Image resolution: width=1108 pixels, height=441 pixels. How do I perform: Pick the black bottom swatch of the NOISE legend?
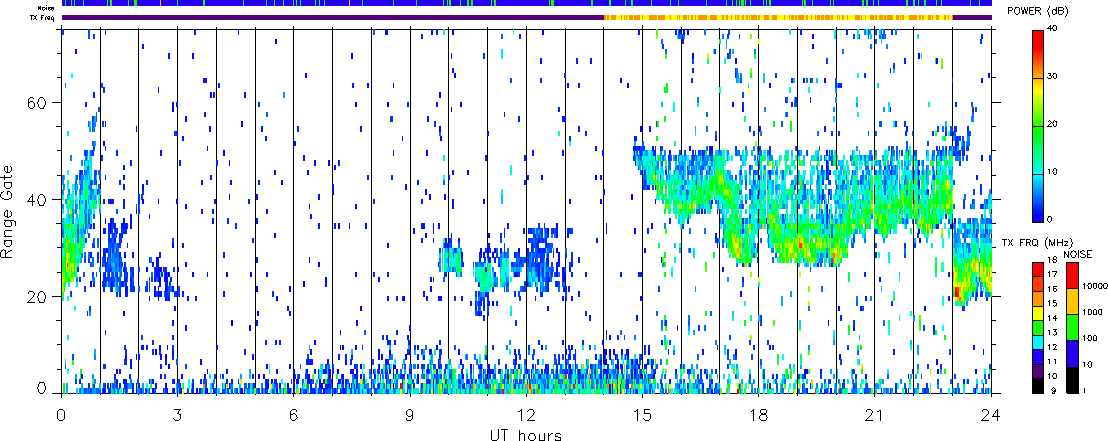(1073, 380)
